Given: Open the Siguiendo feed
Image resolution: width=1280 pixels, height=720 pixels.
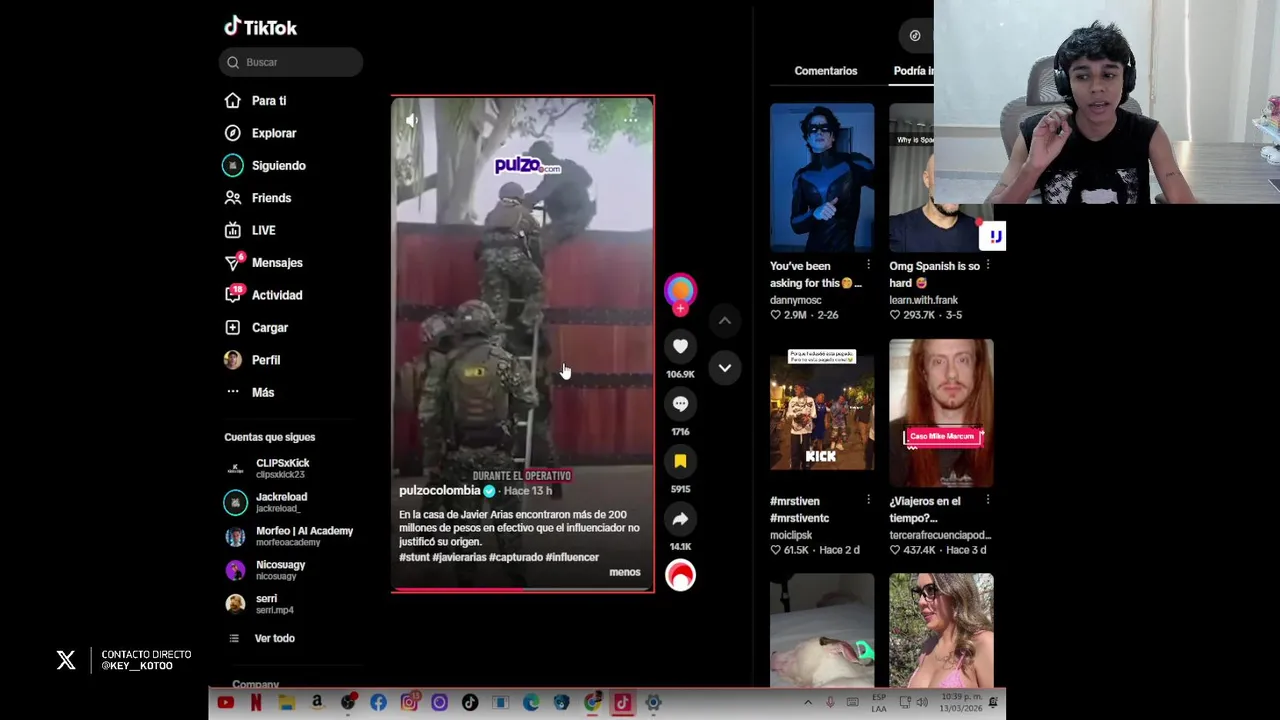Looking at the screenshot, I should (x=265, y=166).
